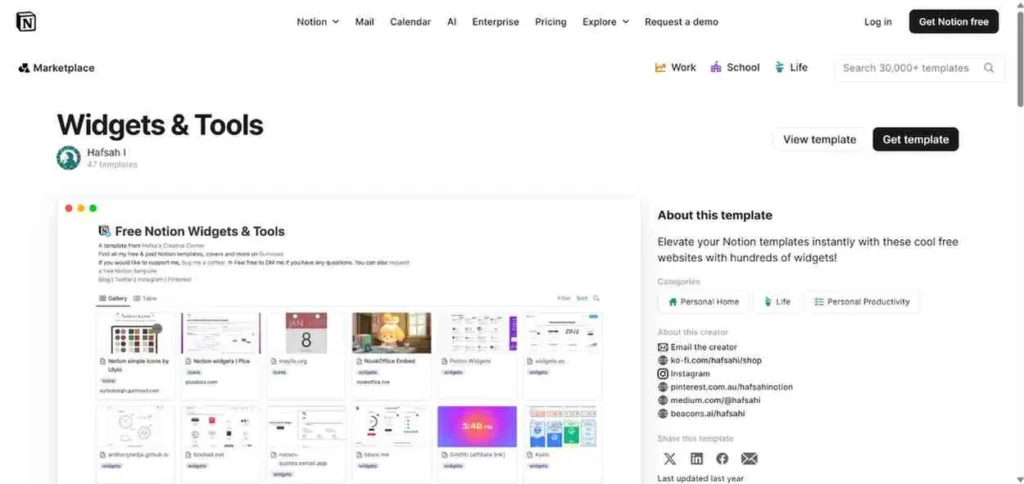Open the Instagram creator link

(x=690, y=373)
